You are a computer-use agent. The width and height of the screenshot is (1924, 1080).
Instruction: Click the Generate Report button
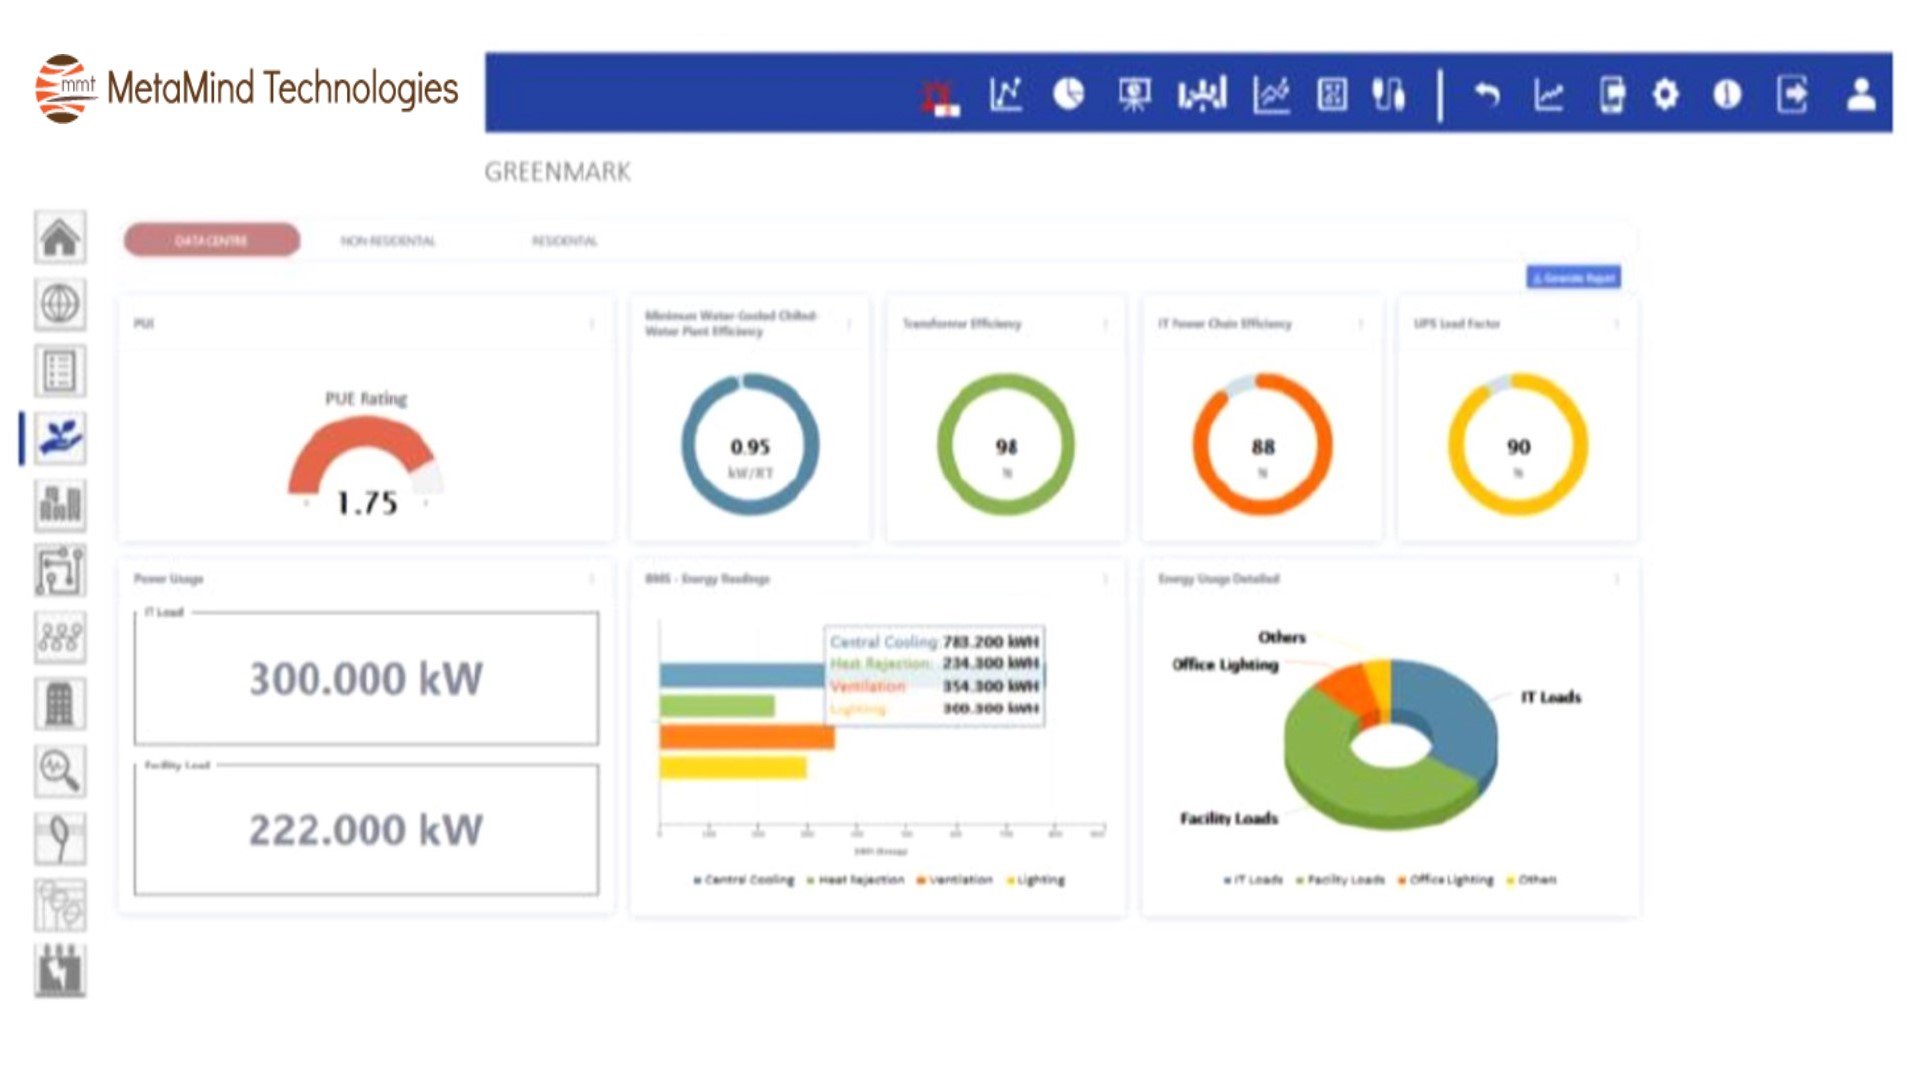click(x=1573, y=277)
